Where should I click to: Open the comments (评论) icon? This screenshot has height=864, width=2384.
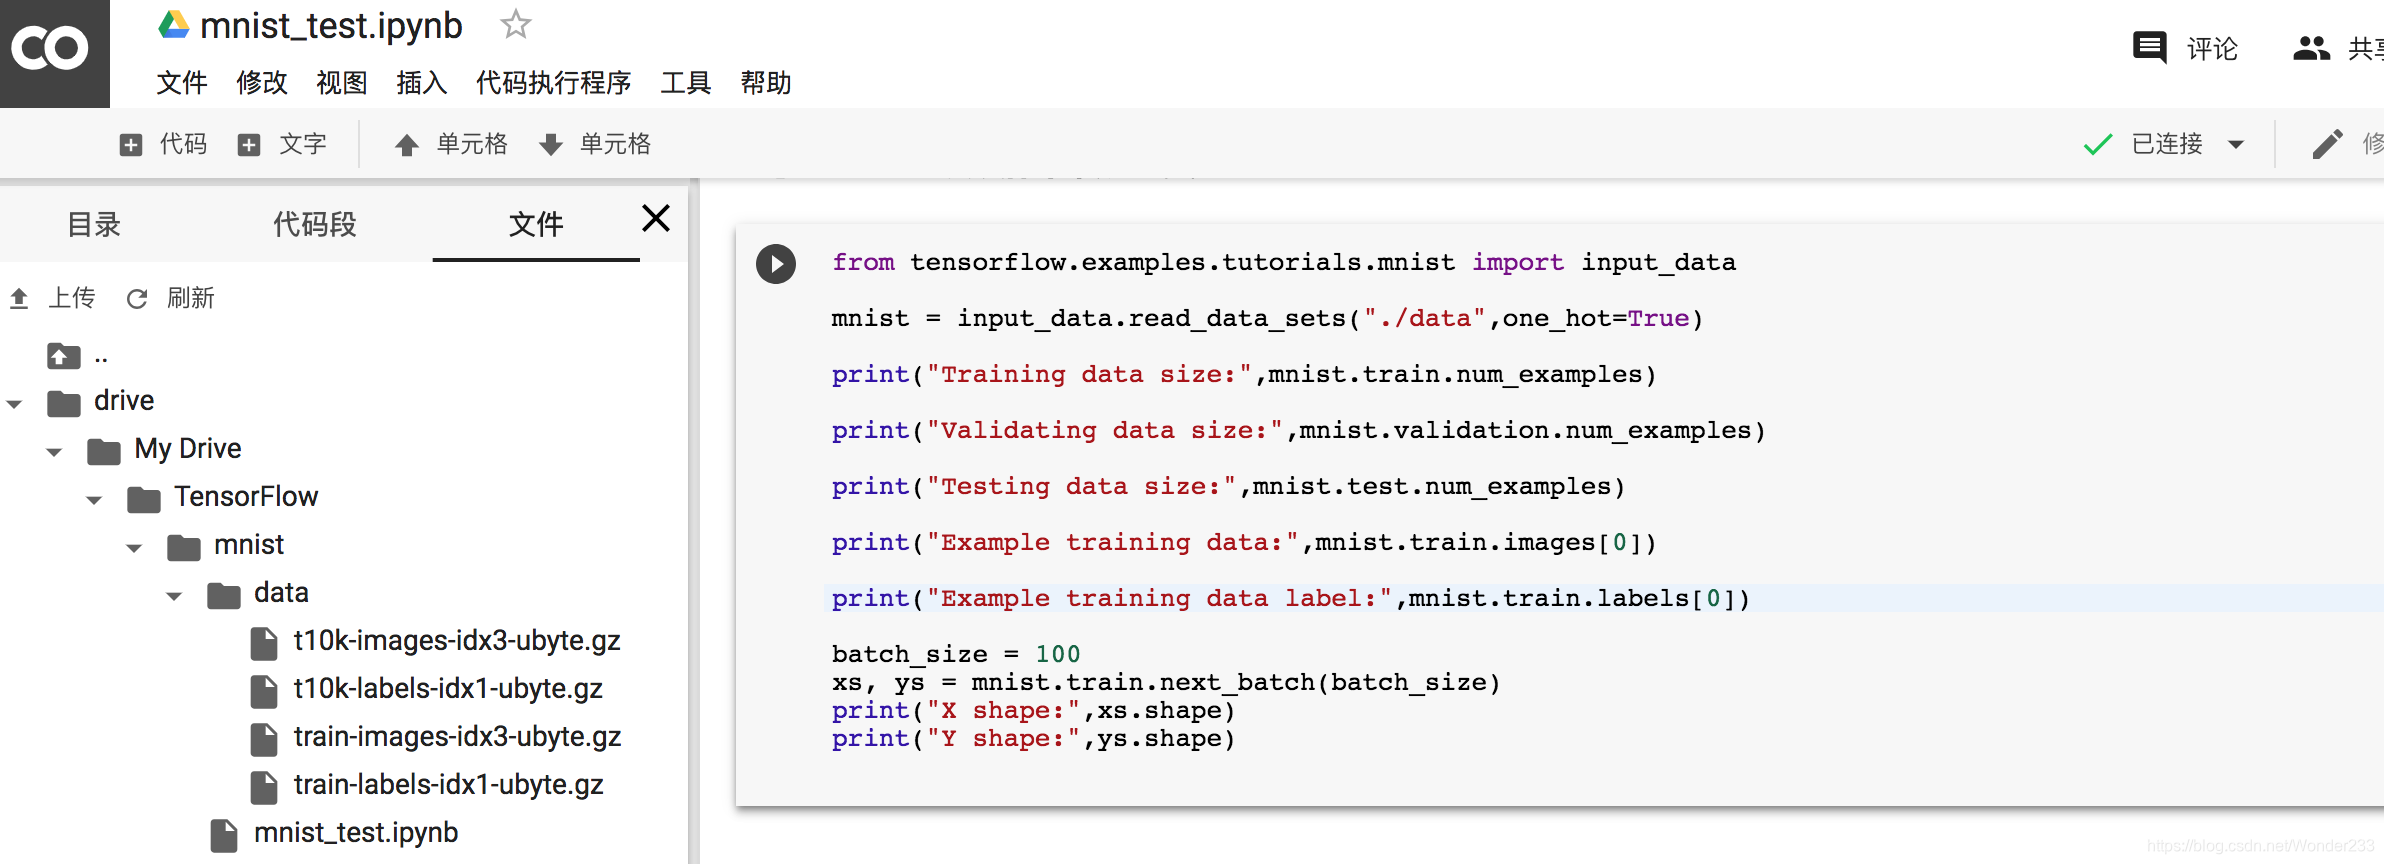click(2149, 47)
